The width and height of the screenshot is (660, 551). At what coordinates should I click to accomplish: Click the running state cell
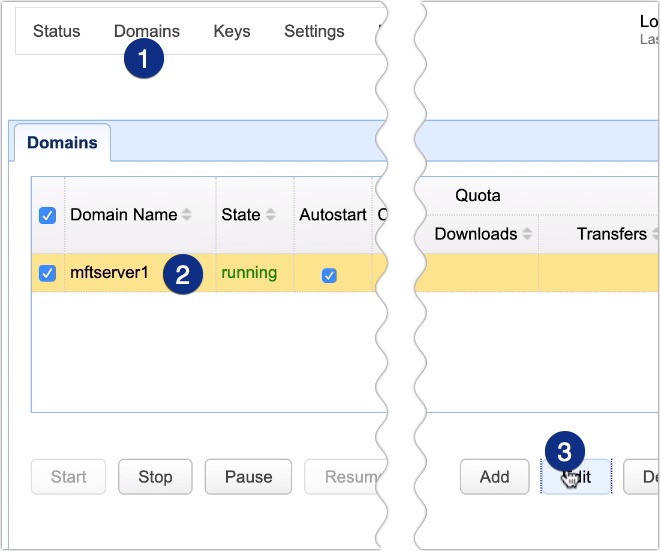(x=249, y=273)
